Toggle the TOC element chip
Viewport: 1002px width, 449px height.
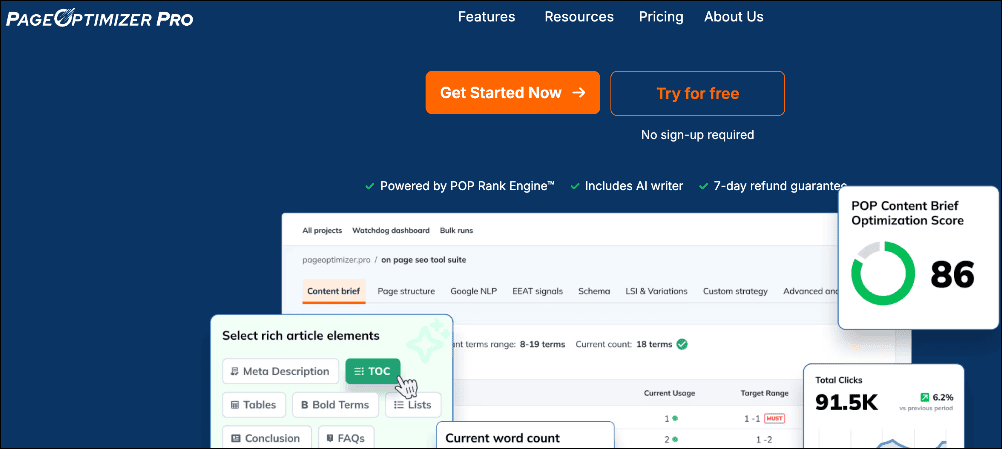[373, 371]
